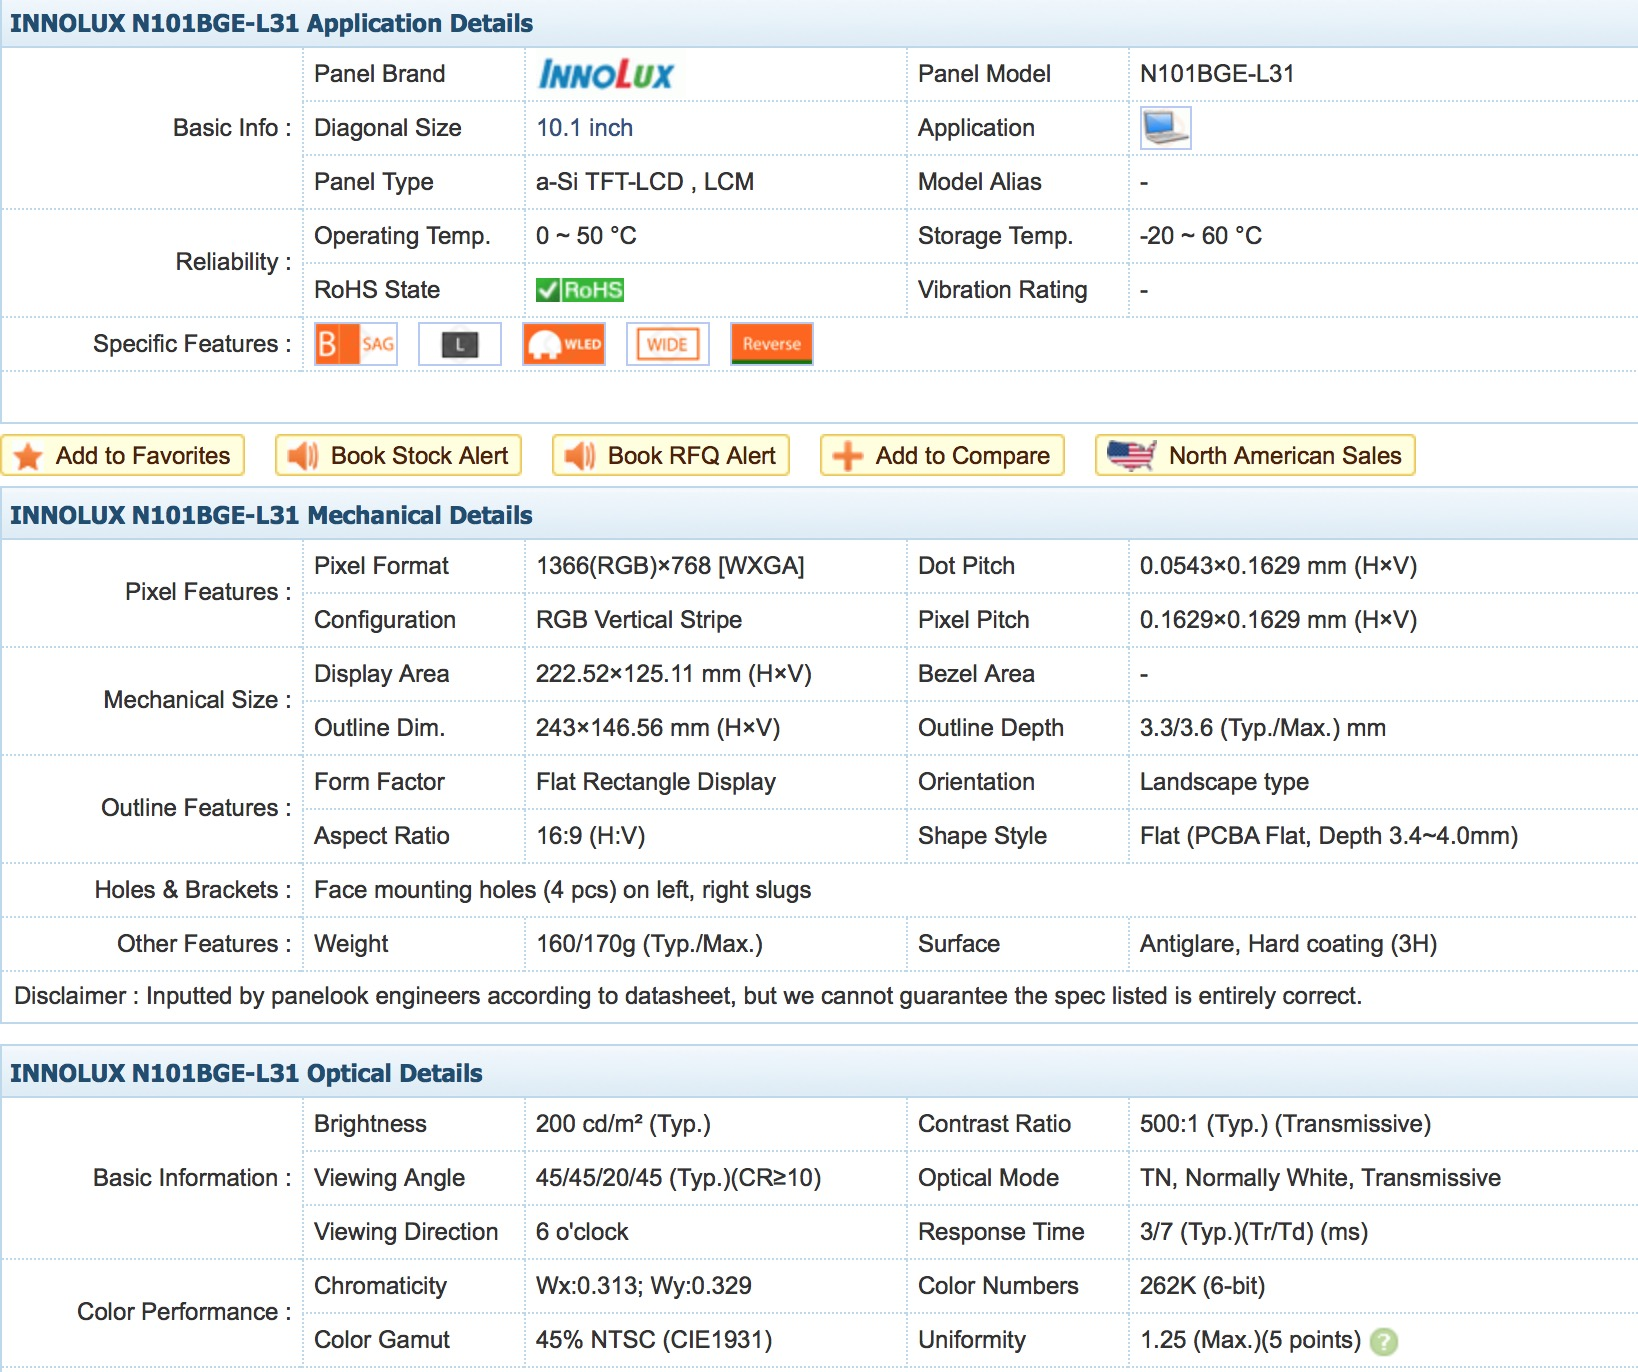Select the Antiglare, Hard coating (3H) surface value
The image size is (1638, 1372).
point(1288,944)
